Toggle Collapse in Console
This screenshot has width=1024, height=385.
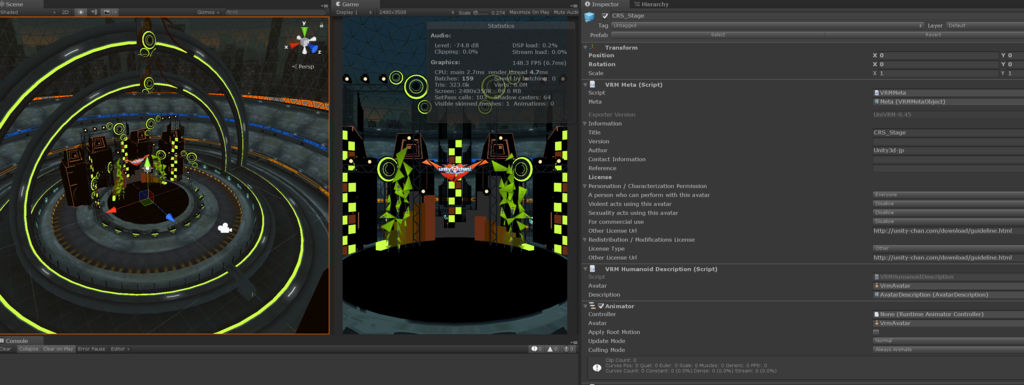pos(28,349)
